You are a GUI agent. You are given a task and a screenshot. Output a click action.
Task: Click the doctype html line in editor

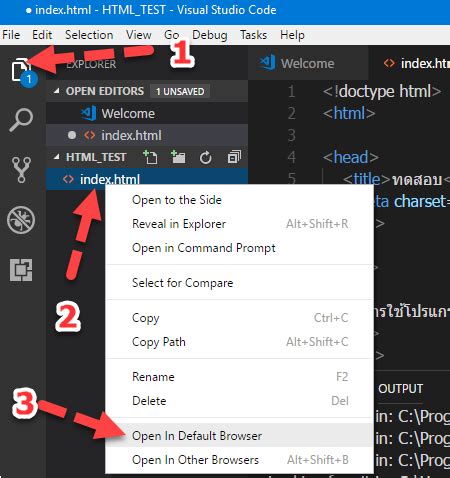(382, 91)
